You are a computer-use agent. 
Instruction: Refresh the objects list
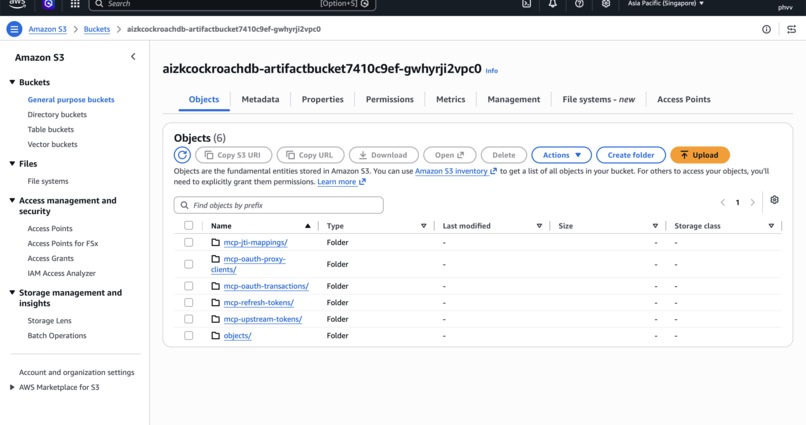coord(182,155)
